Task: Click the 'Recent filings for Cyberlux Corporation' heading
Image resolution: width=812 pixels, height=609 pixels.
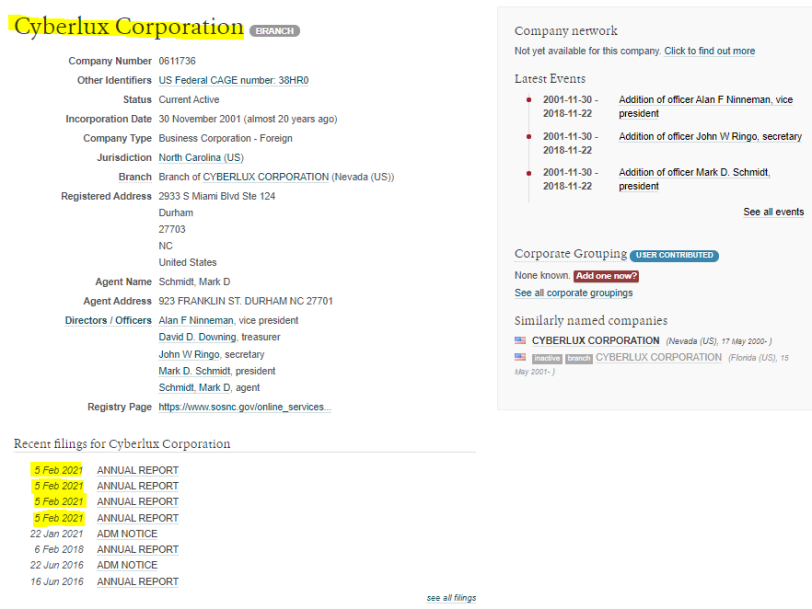Action: [x=122, y=444]
